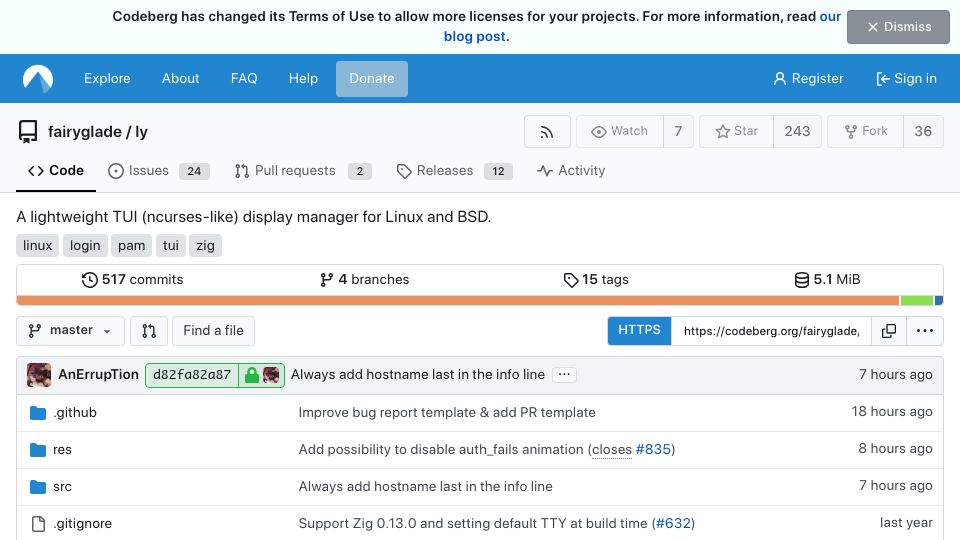Viewport: 960px width, 540px height.
Task: Open pull request #632 link
Action: (673, 523)
